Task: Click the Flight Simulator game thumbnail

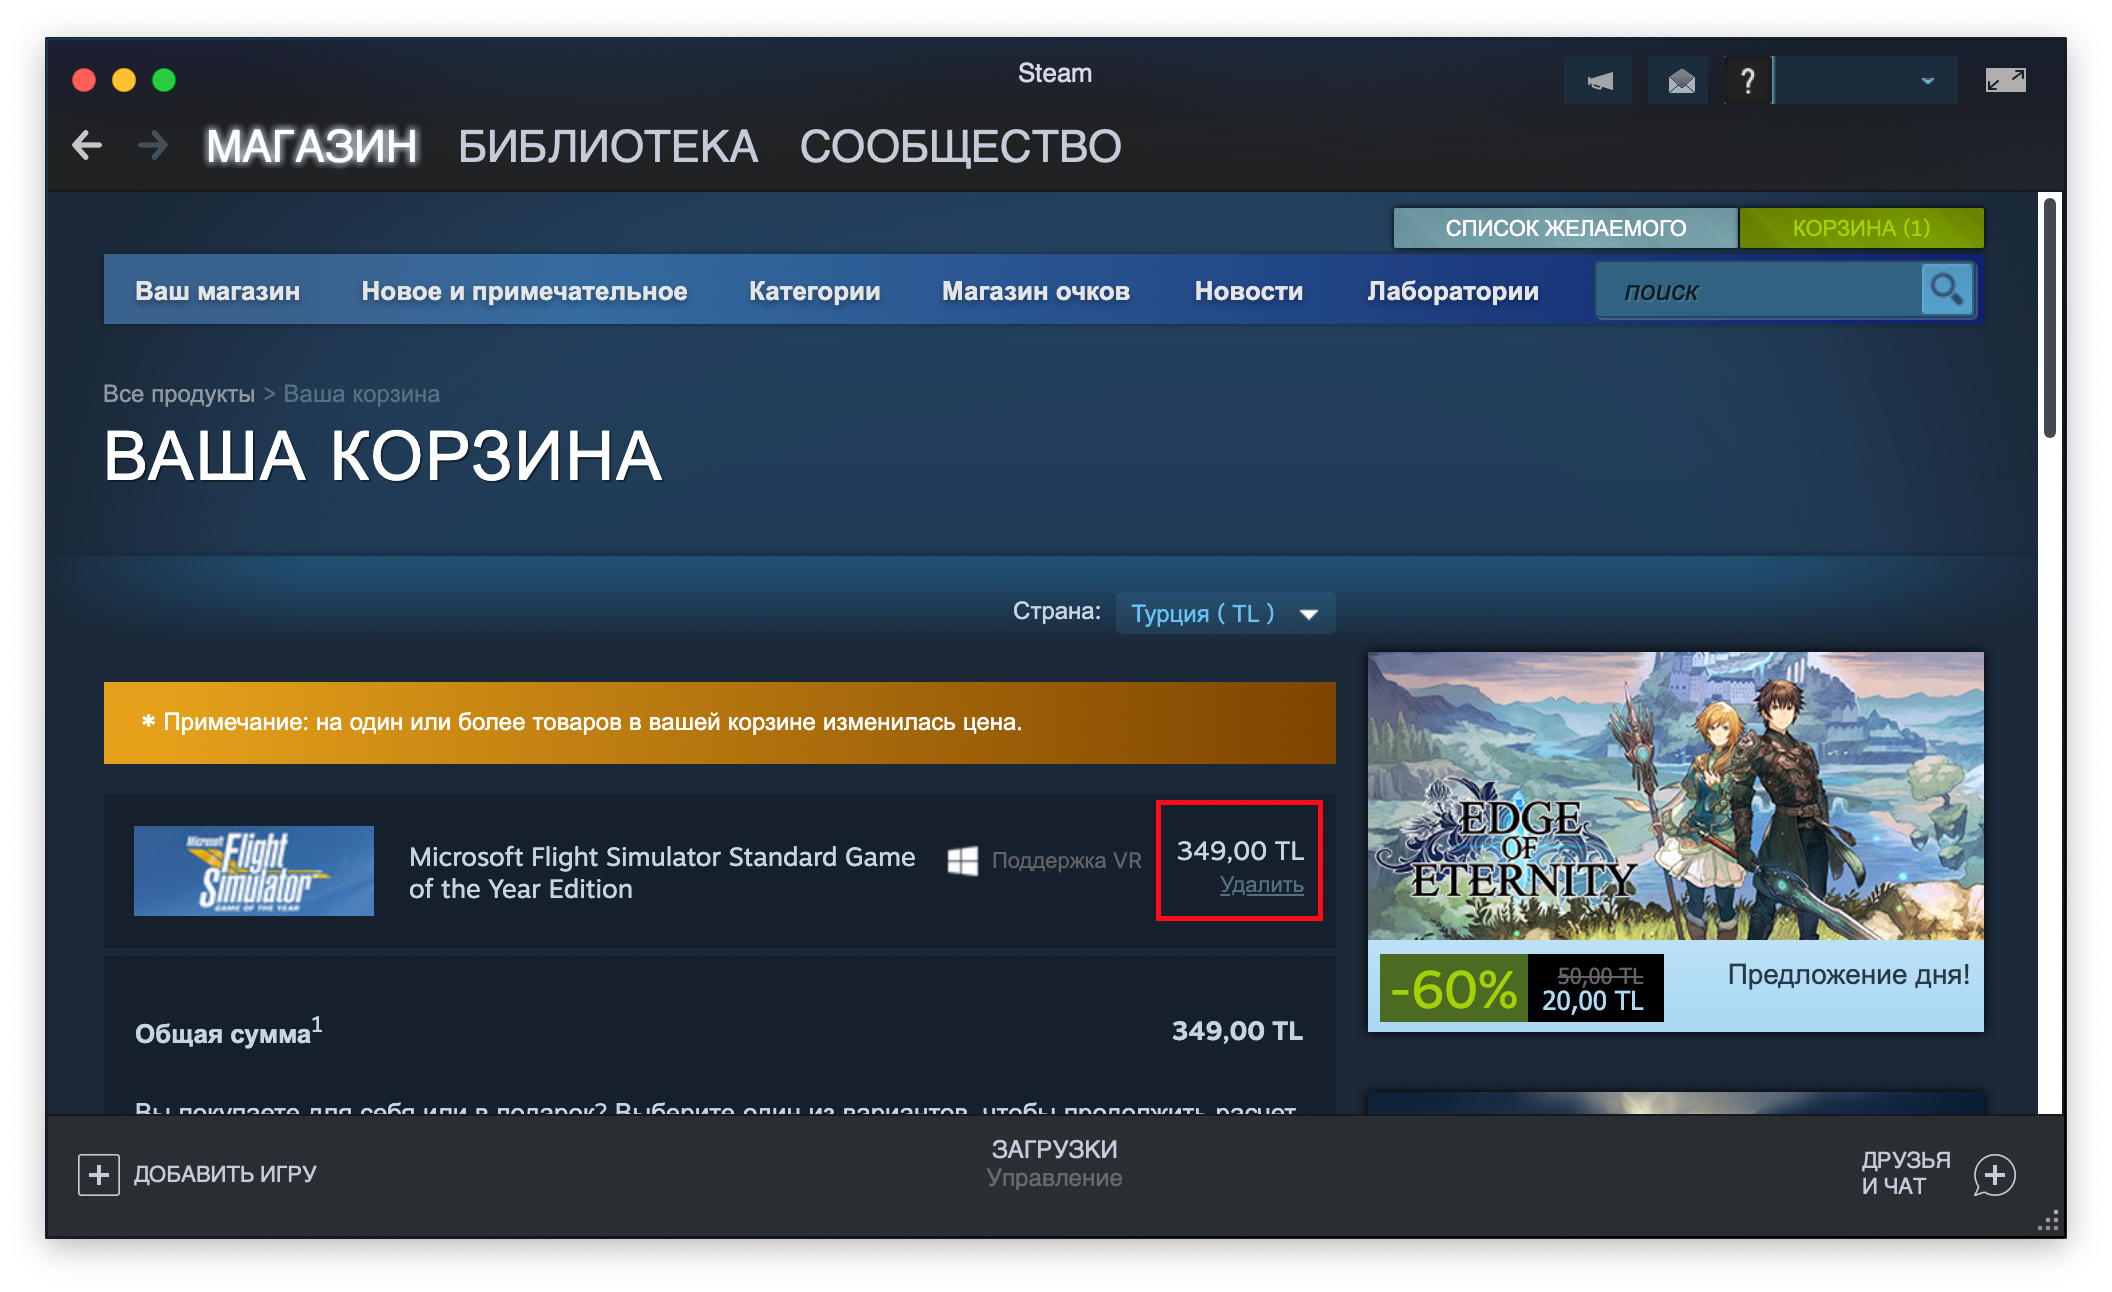Action: [x=254, y=871]
